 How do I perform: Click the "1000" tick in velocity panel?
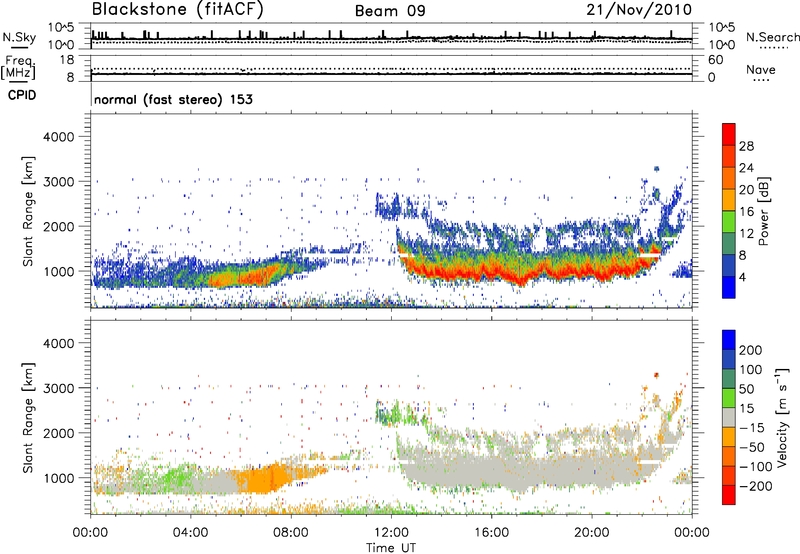pos(59,479)
